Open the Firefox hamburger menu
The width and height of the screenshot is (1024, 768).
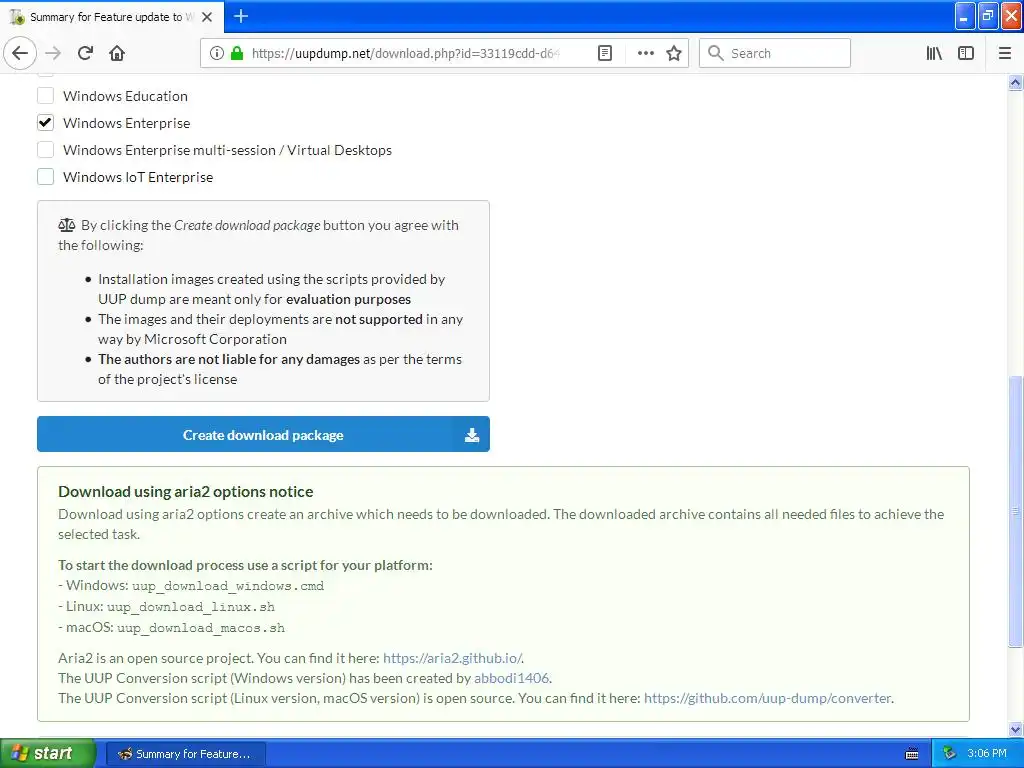(1004, 53)
